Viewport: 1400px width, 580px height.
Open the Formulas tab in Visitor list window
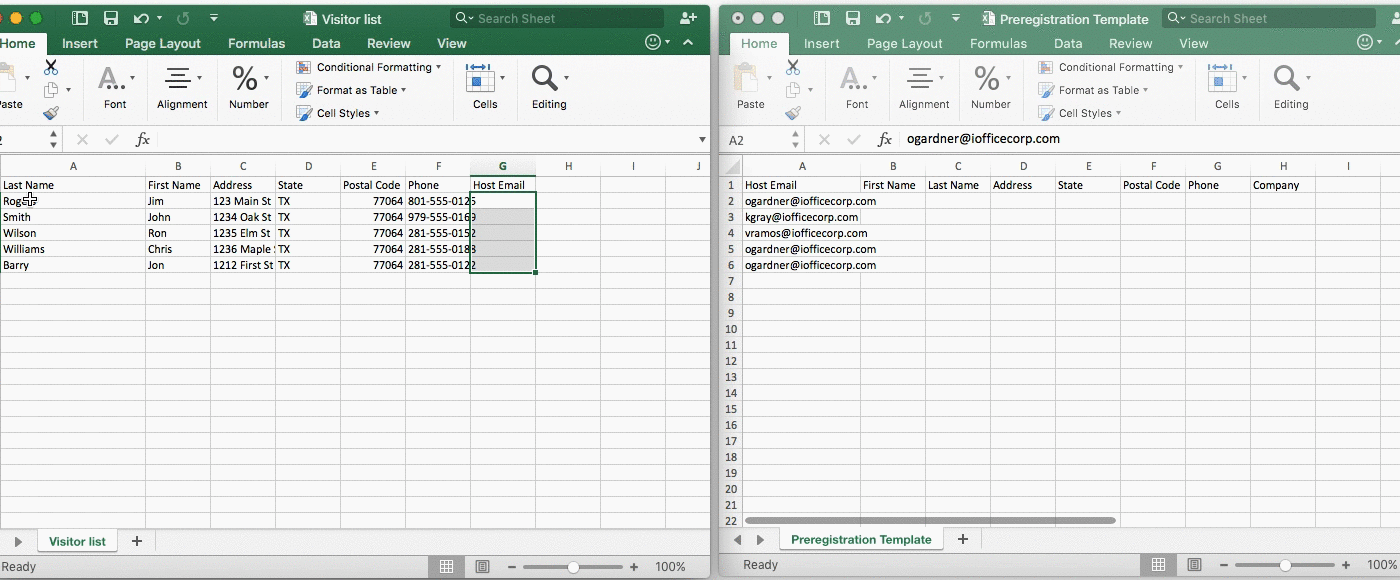(256, 43)
